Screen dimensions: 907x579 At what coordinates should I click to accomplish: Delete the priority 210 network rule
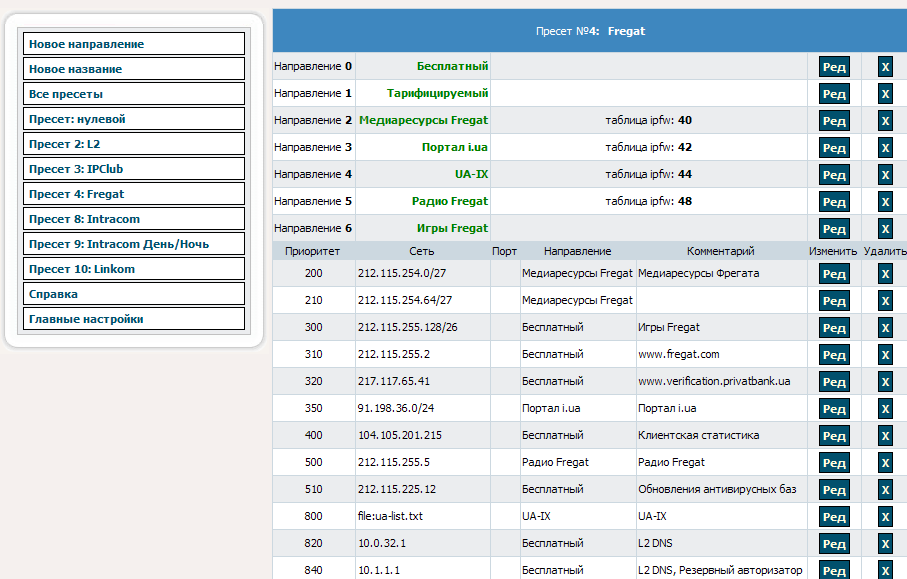[885, 301]
